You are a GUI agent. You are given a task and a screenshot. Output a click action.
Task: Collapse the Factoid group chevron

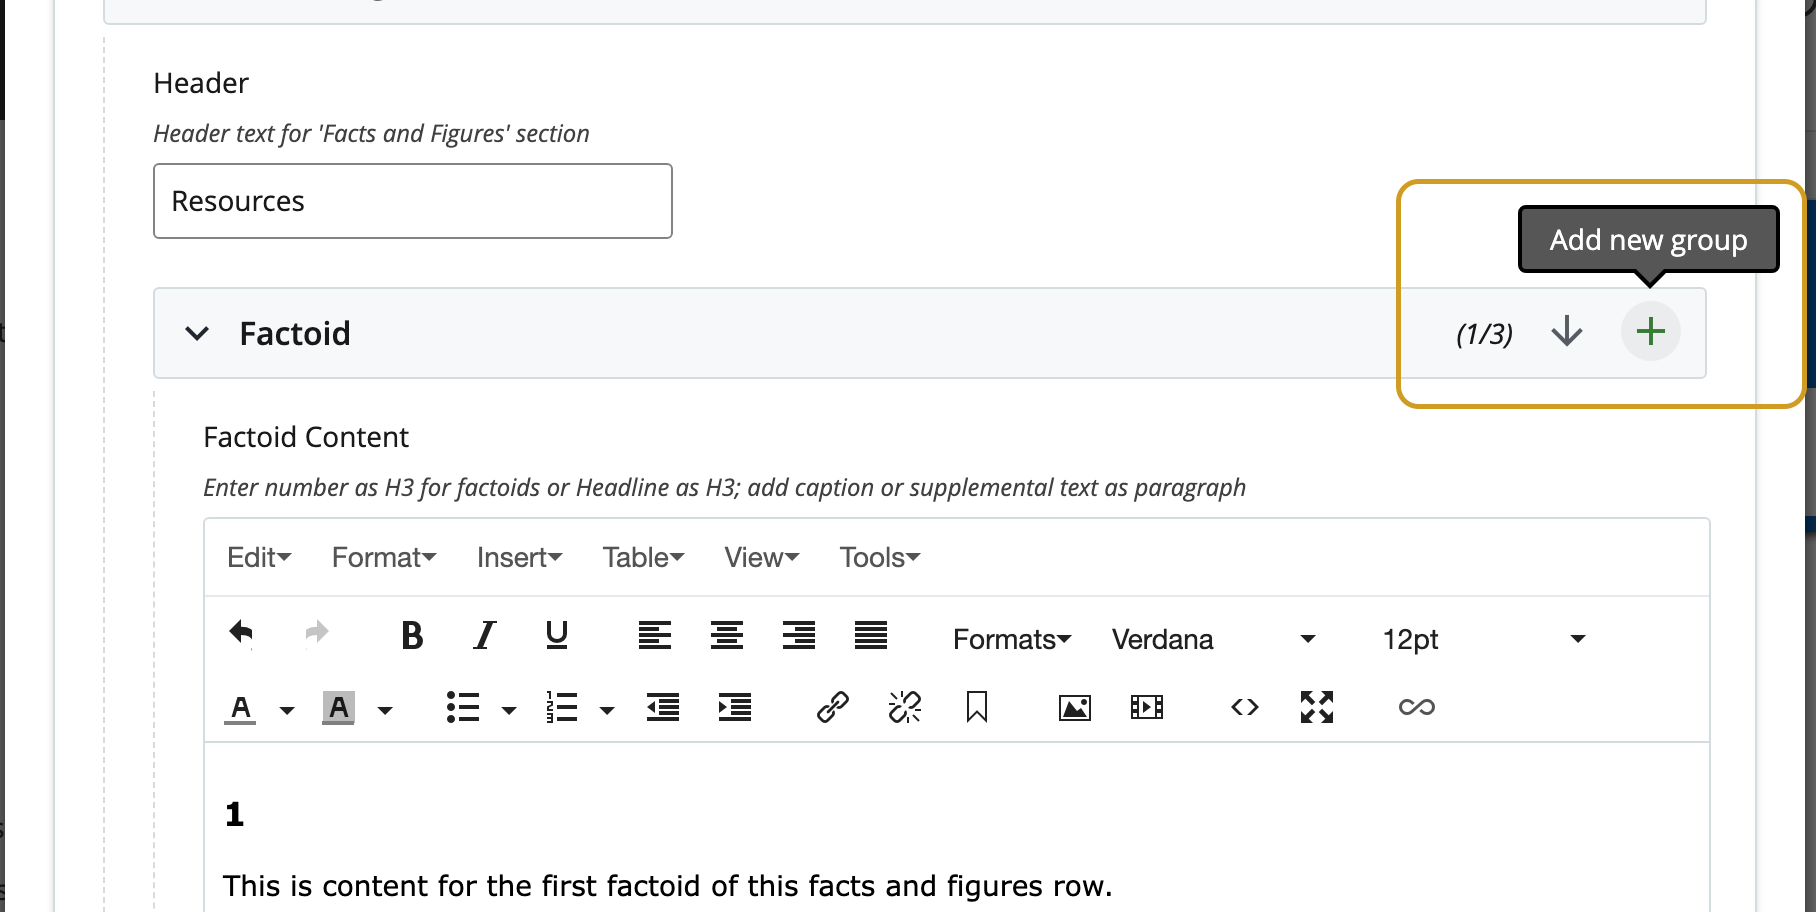pos(197,333)
